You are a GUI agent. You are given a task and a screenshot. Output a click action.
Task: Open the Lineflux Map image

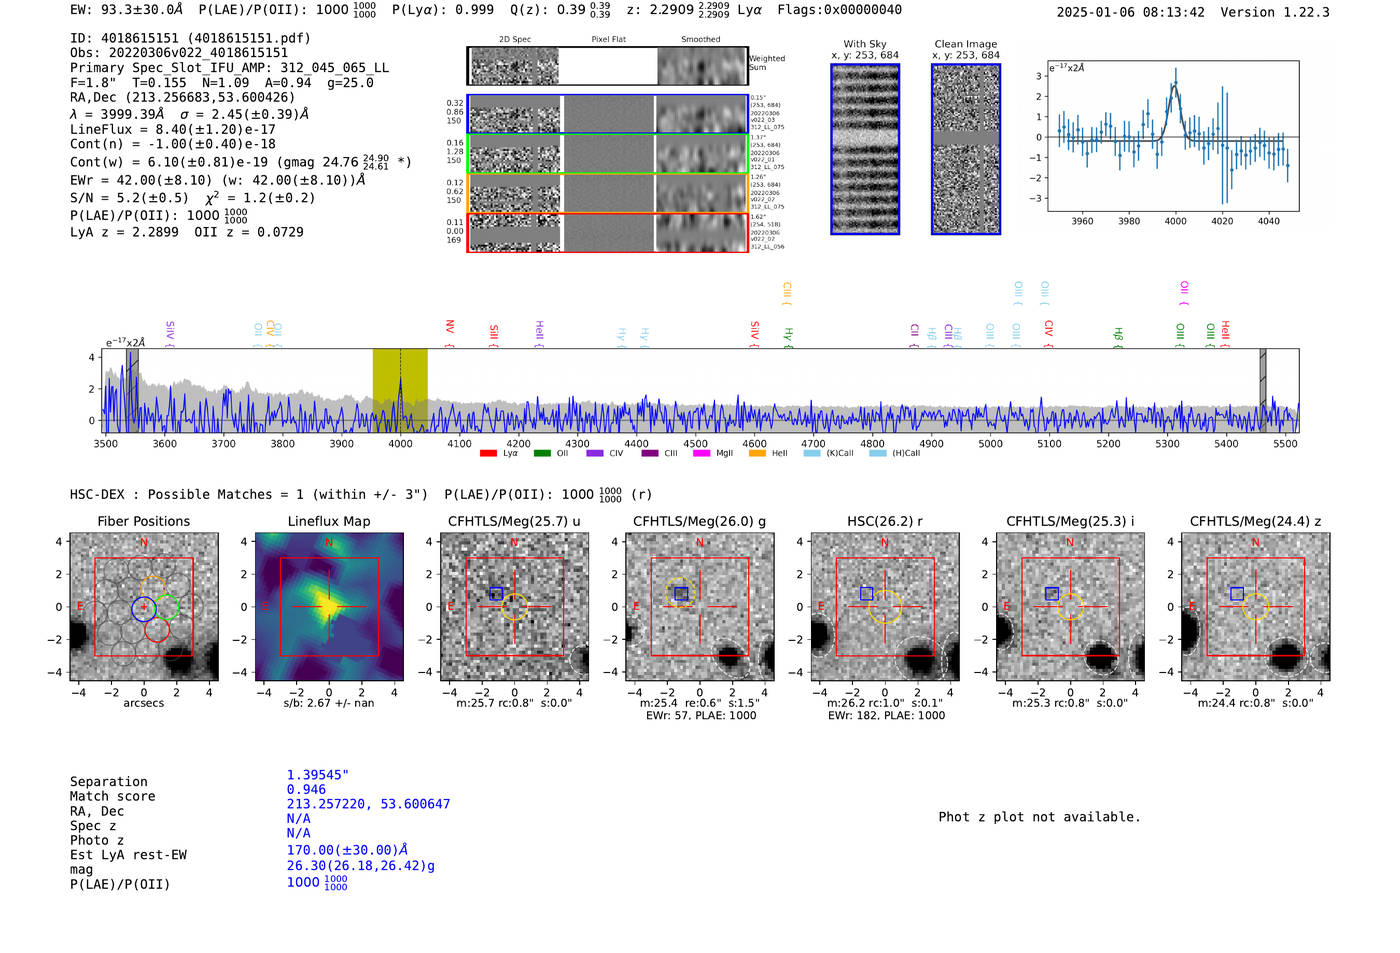[x=329, y=607]
